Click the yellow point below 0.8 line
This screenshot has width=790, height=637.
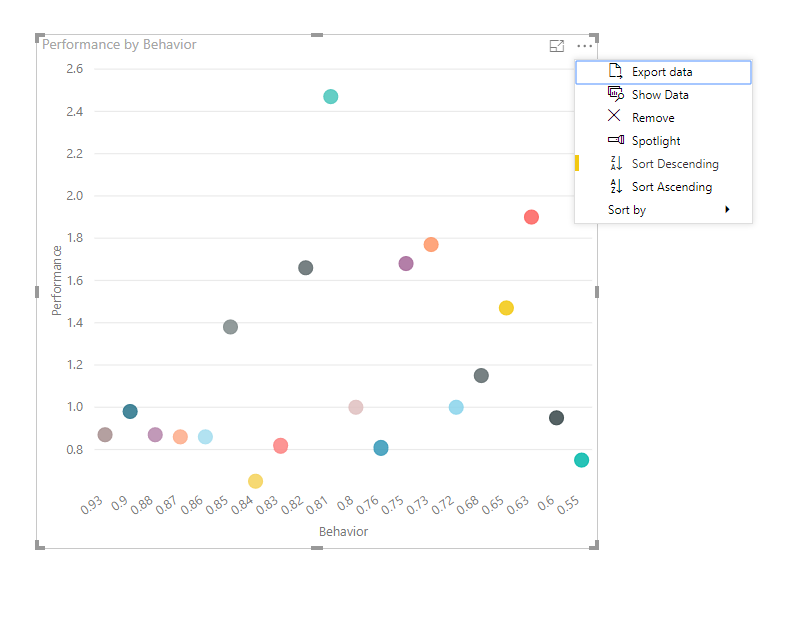pos(255,481)
